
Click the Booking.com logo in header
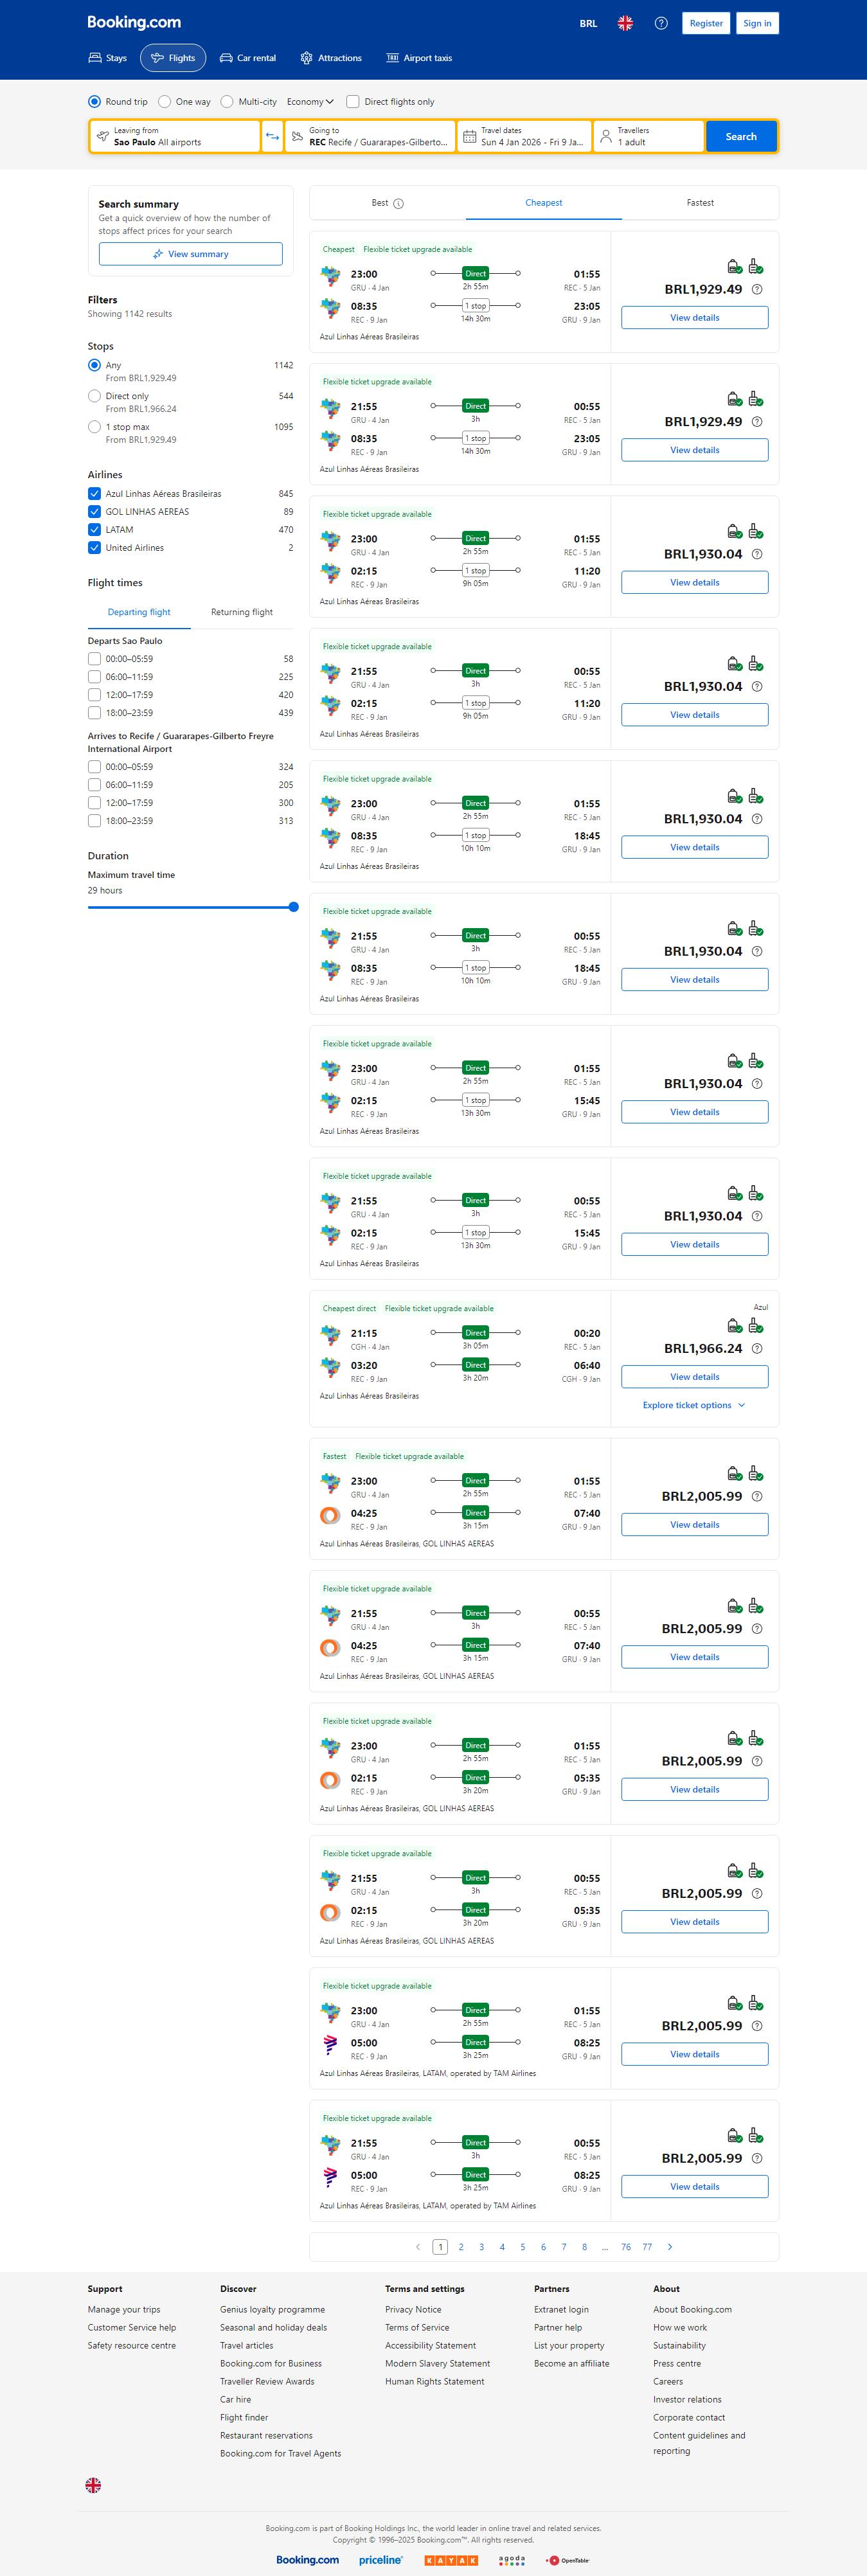coord(134,22)
